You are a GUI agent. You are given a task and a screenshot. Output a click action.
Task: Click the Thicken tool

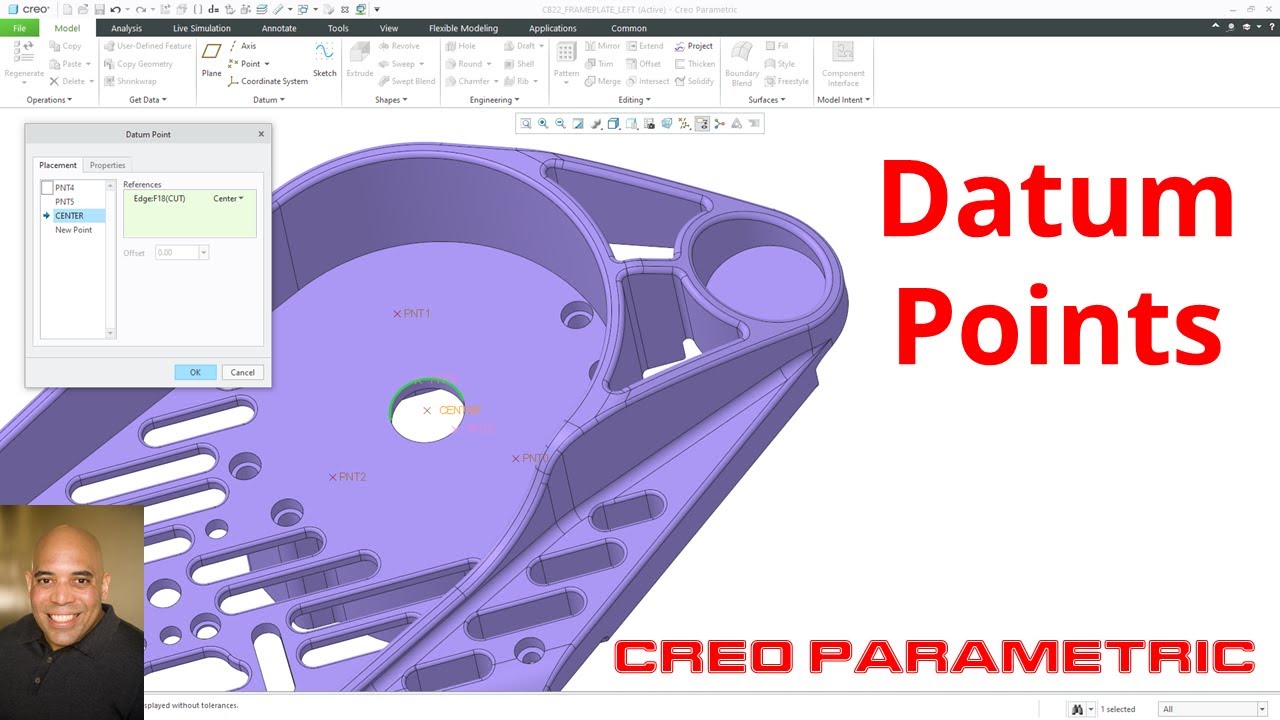pos(694,64)
